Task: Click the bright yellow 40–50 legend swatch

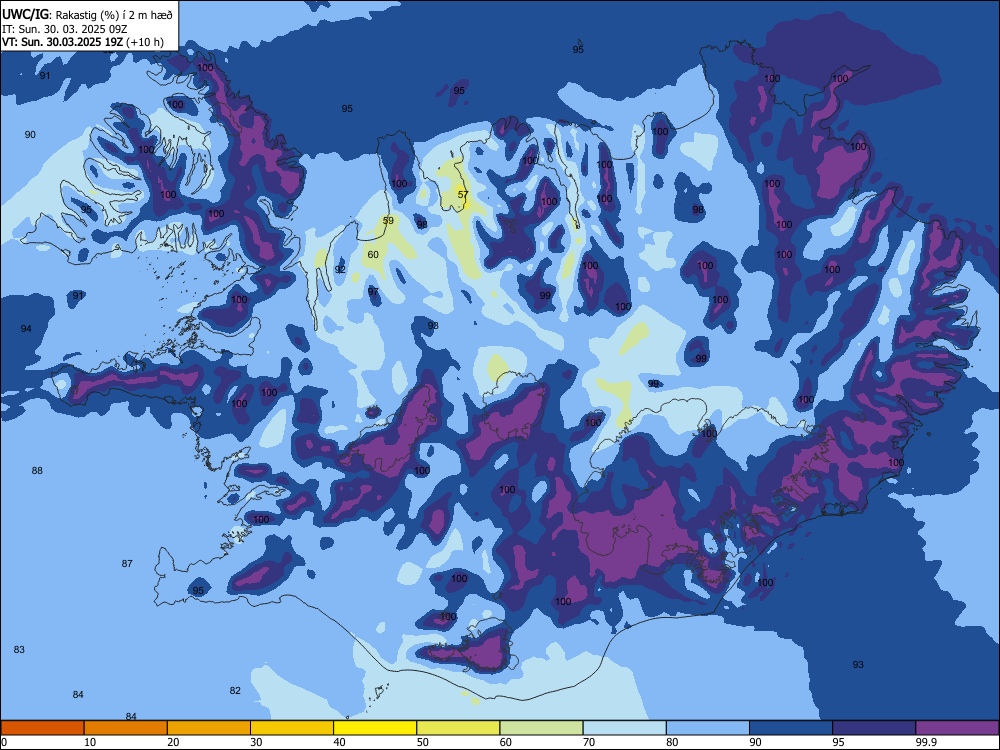Action: pos(375,728)
